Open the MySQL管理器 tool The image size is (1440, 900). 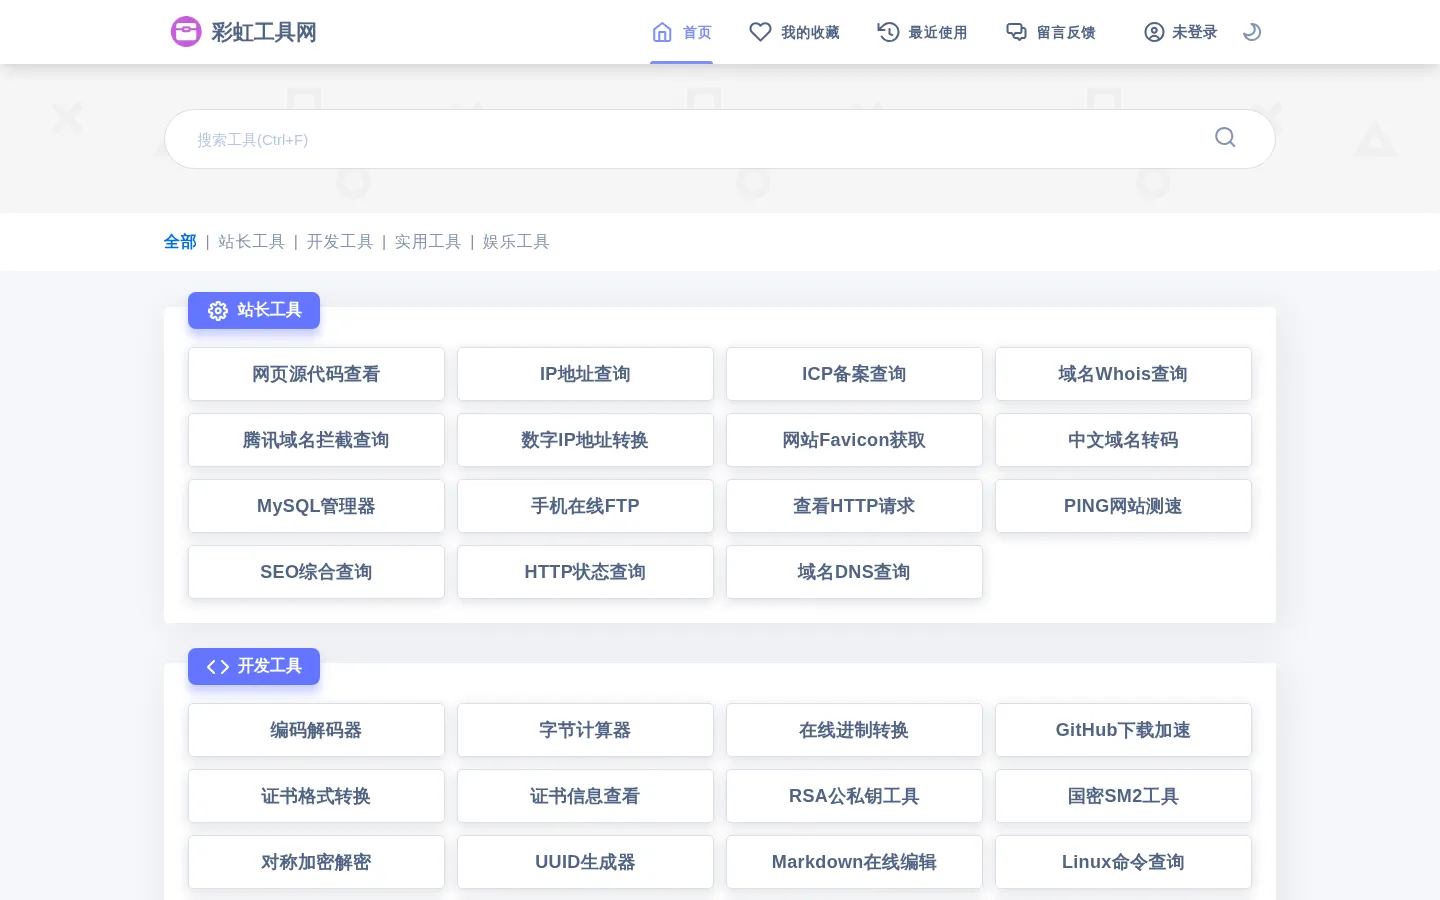point(316,506)
